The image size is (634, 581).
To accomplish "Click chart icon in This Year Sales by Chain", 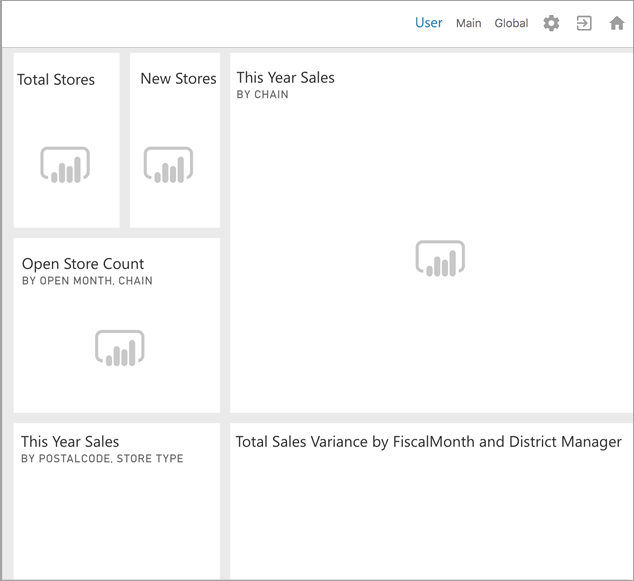I will (440, 259).
